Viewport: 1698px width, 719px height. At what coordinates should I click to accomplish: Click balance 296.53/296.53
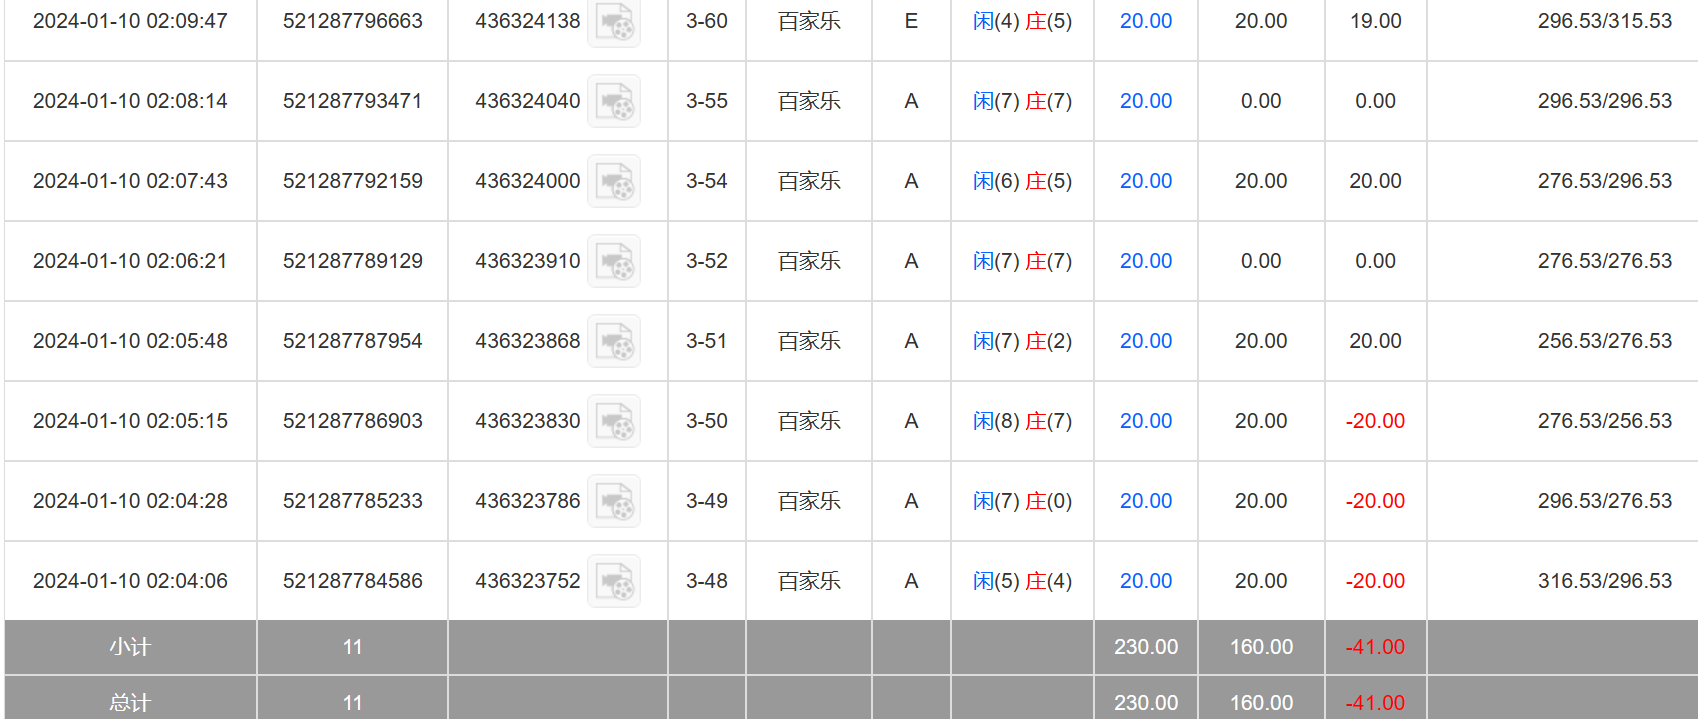tap(1605, 101)
